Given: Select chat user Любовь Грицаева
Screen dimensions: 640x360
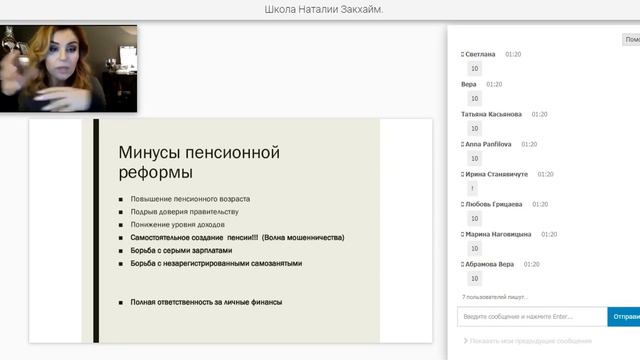Looking at the screenshot, I should pos(493,204).
